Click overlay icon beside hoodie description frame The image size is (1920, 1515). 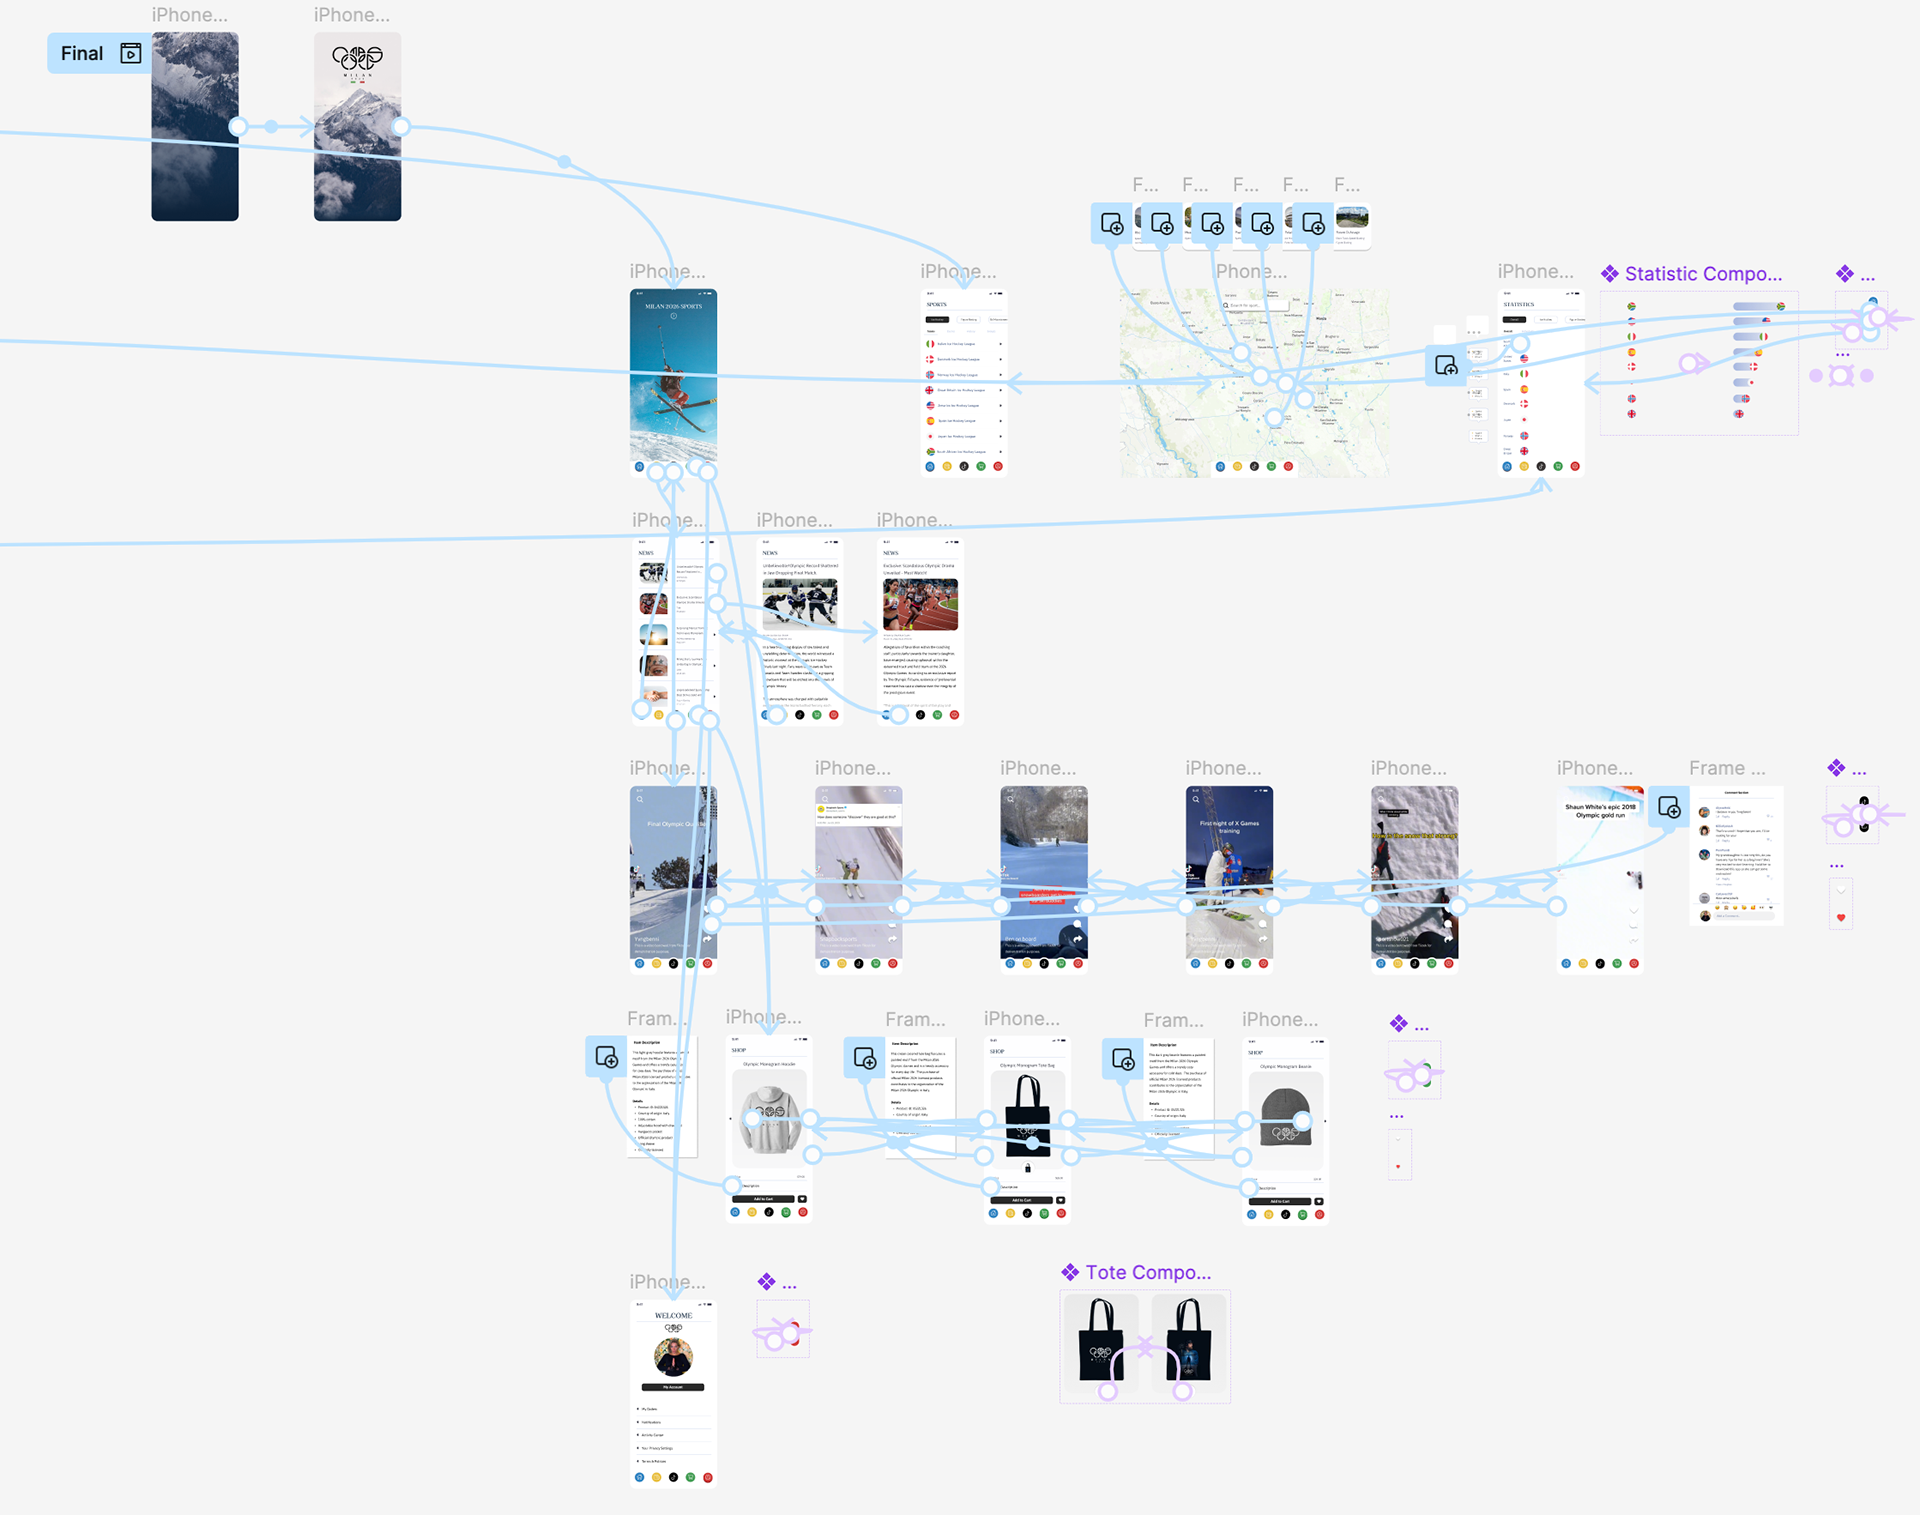606,1057
